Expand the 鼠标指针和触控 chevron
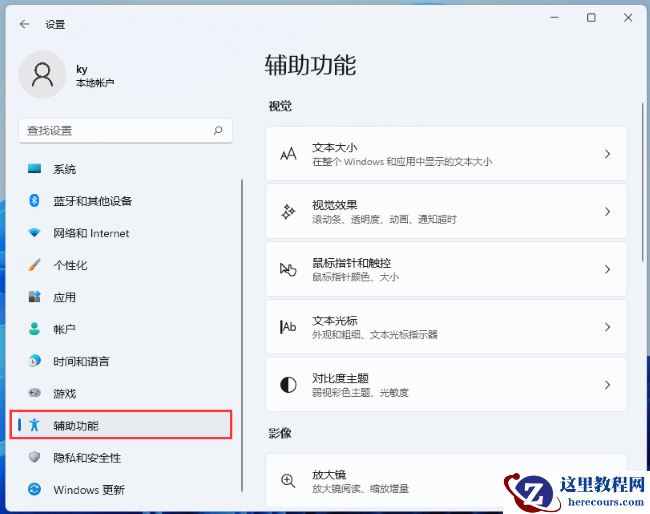The image size is (650, 514). coord(607,269)
